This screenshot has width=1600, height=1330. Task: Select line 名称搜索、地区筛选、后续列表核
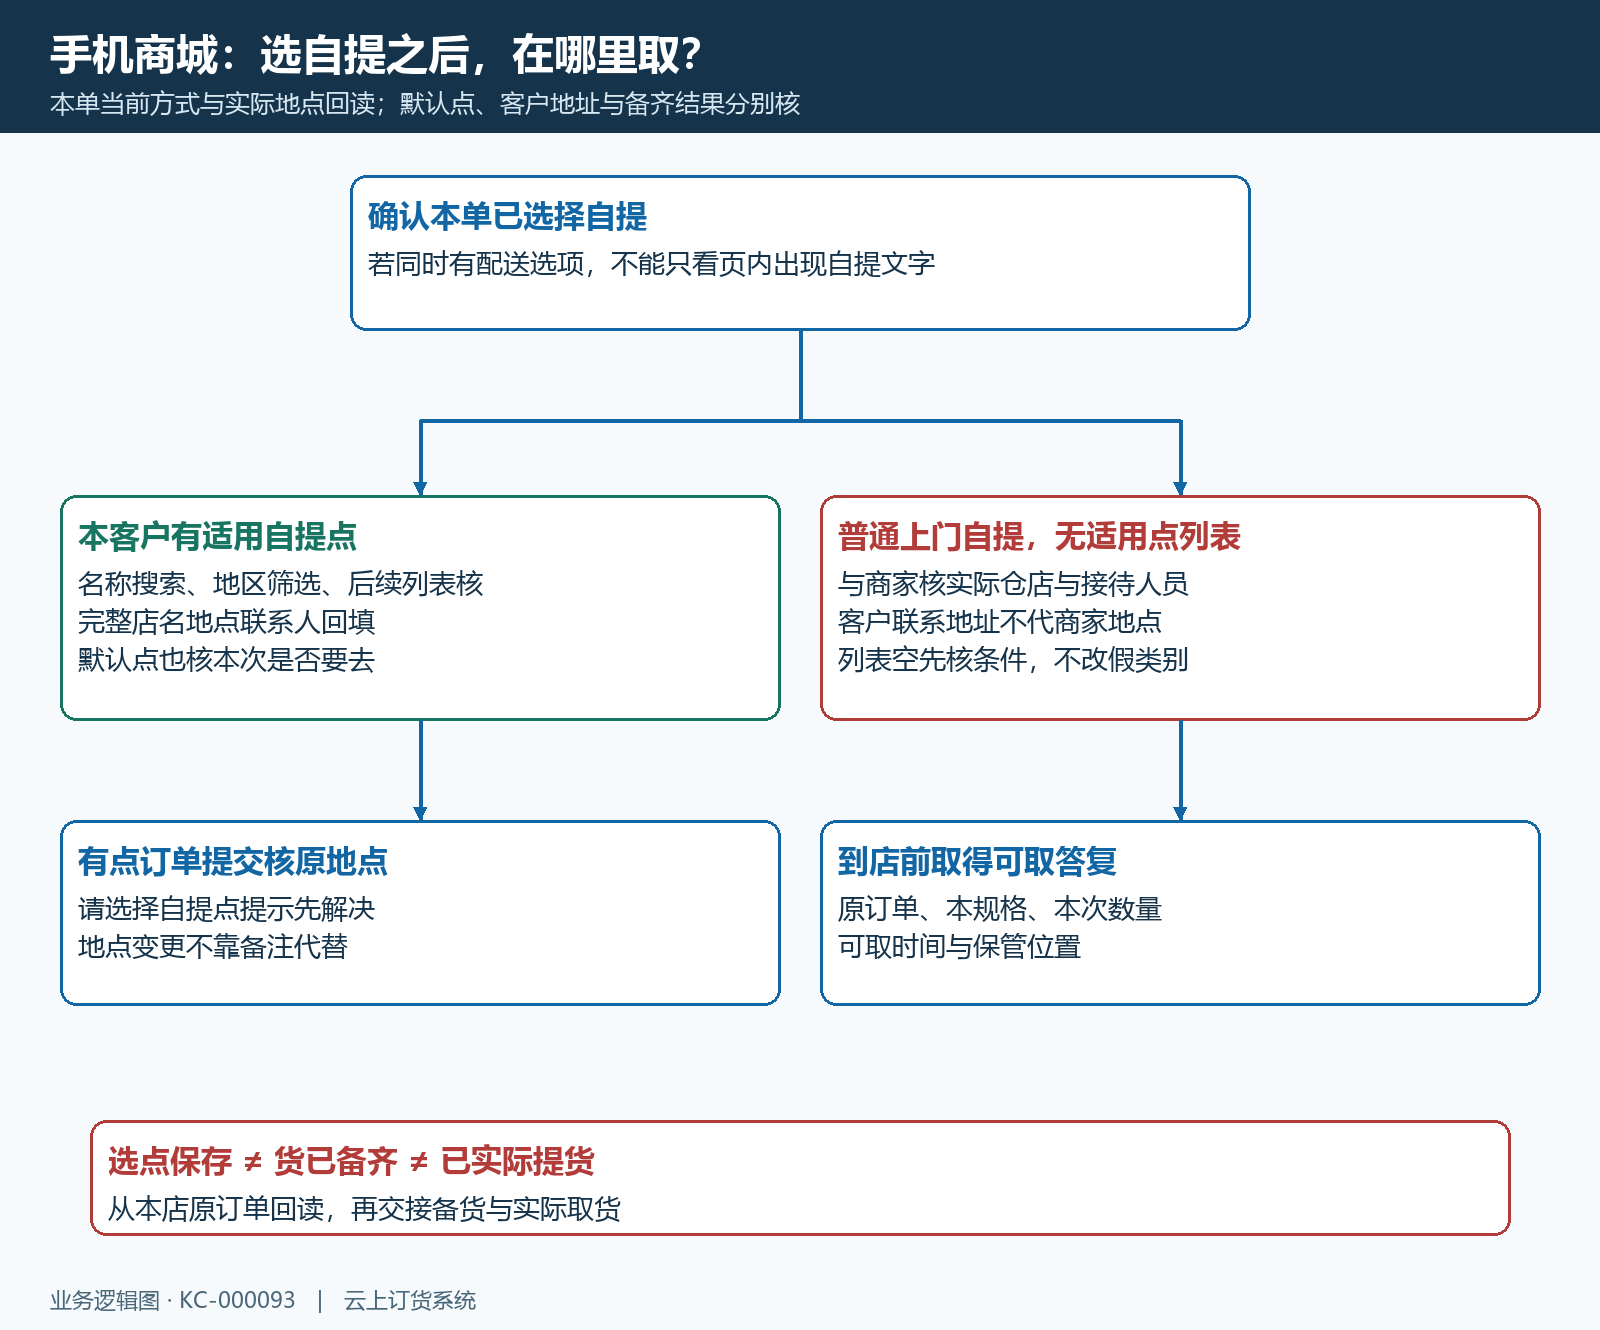280,584
